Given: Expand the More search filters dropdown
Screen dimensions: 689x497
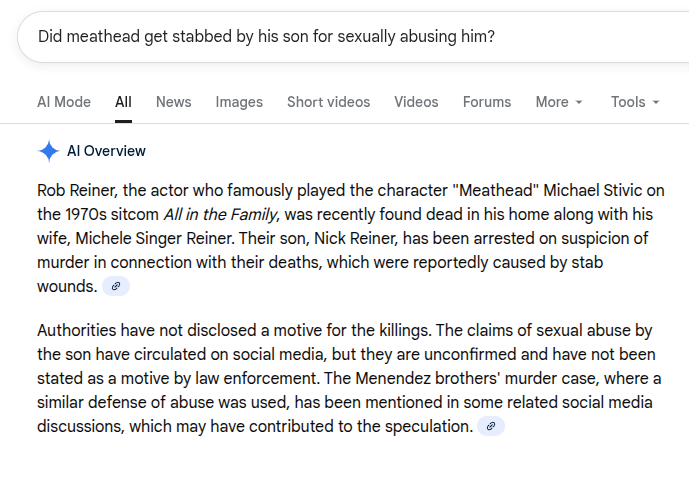Looking at the screenshot, I should tap(558, 102).
